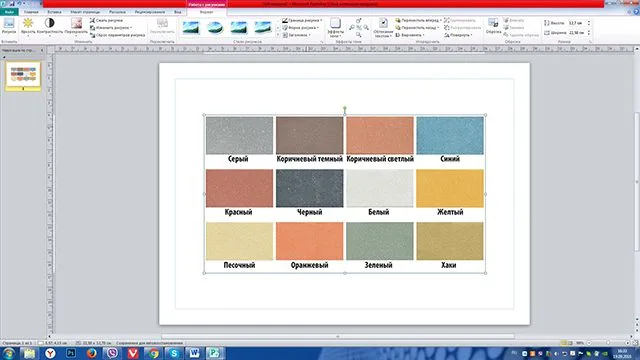This screenshot has width=640, height=360.
Task: Switch to the Mailings (Рассылки) tab
Action: point(117,12)
